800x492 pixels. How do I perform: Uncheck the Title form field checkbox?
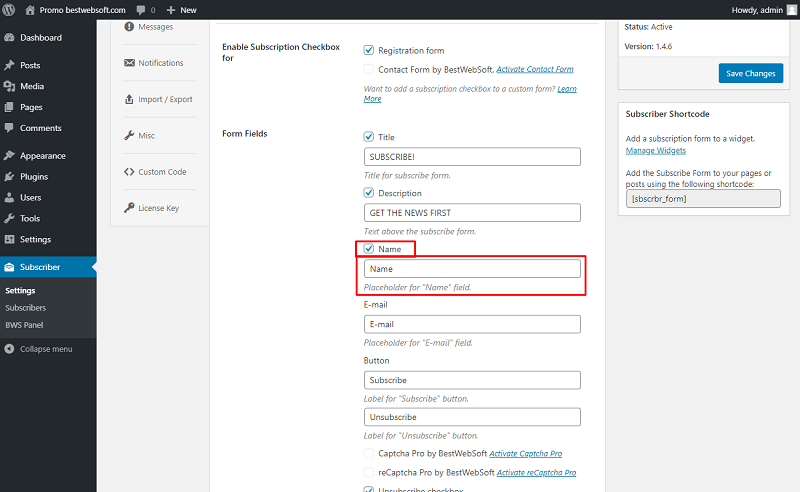click(x=369, y=137)
